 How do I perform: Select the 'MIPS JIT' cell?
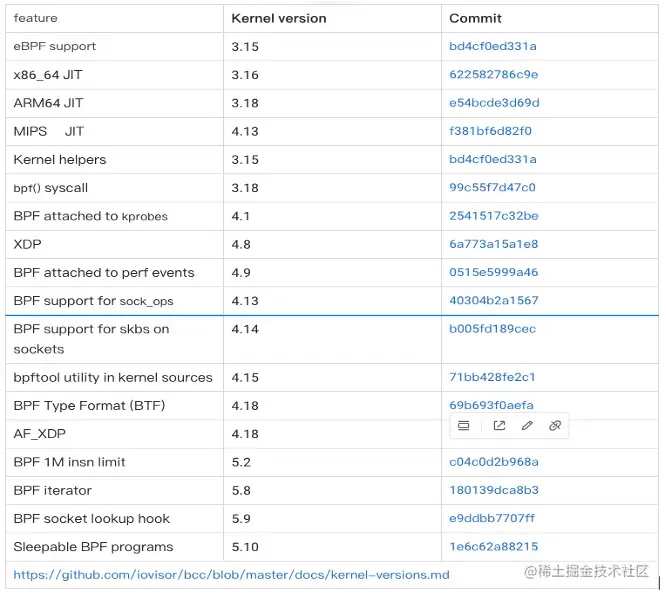(114, 131)
